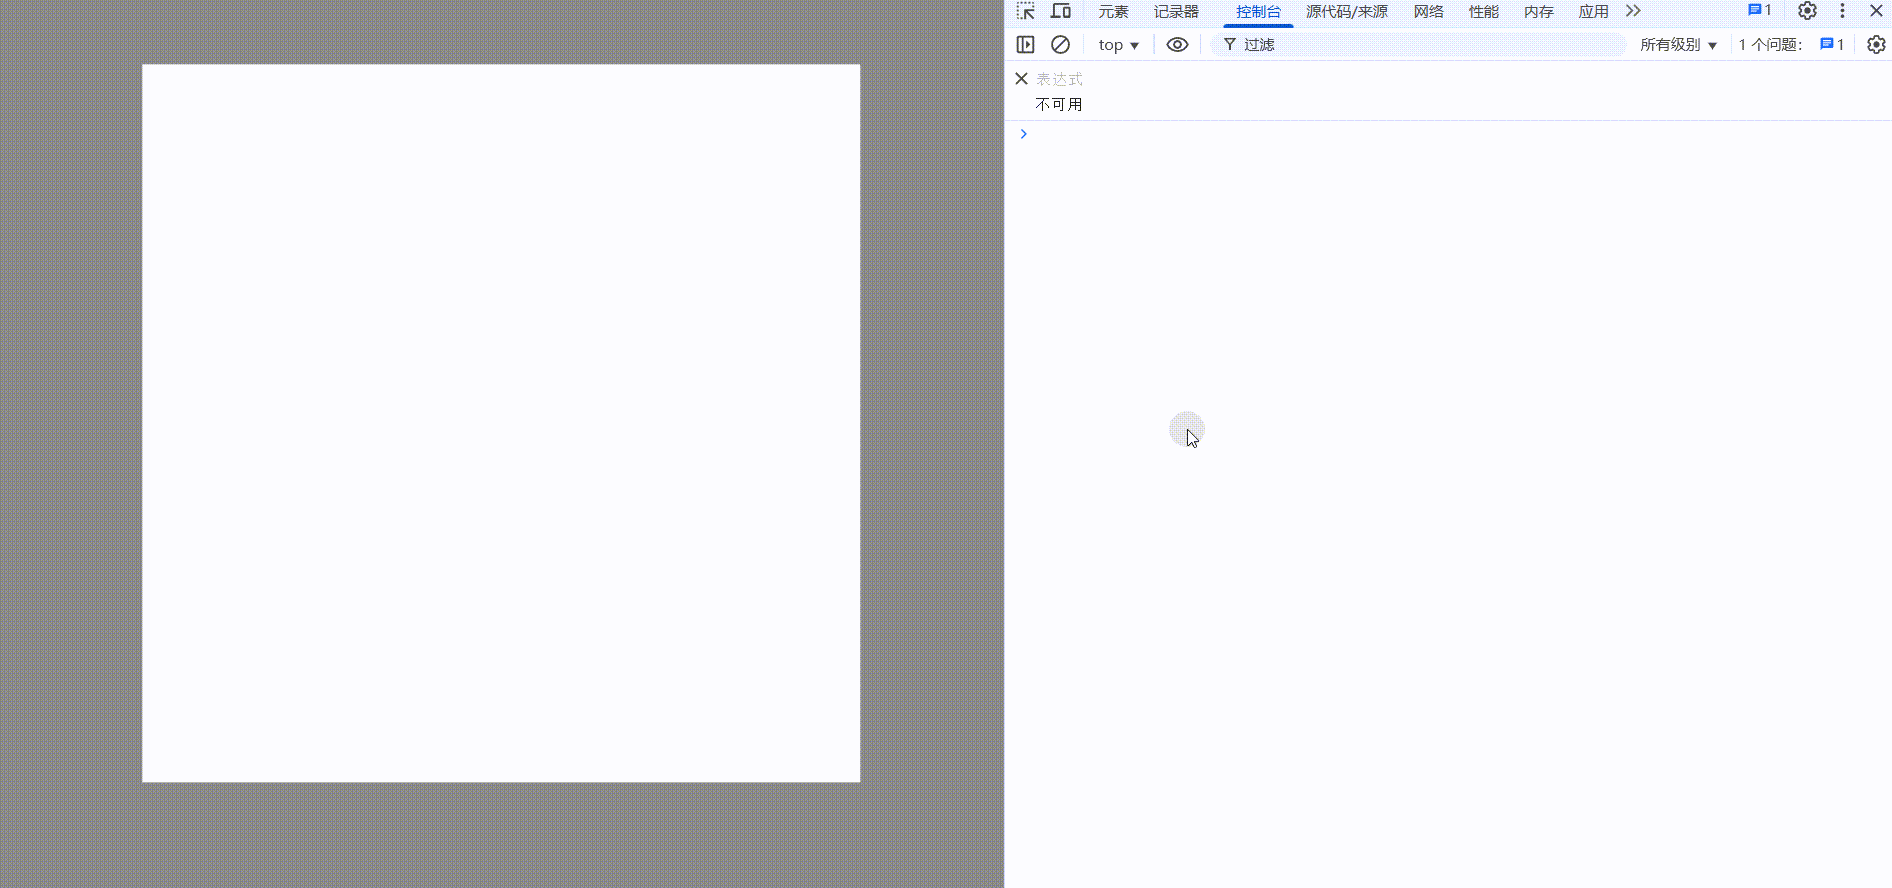The height and width of the screenshot is (888, 1892).
Task: Open the 源代码/来源 tab
Action: tap(1346, 12)
